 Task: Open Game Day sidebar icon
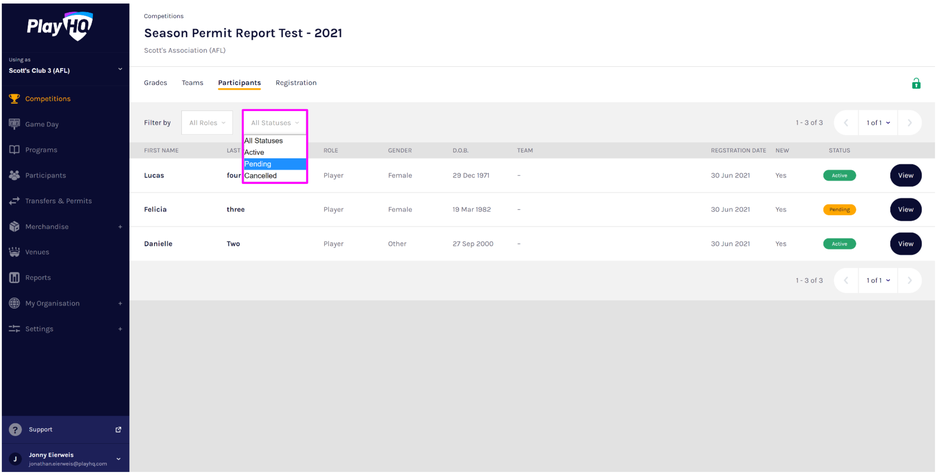tap(14, 124)
